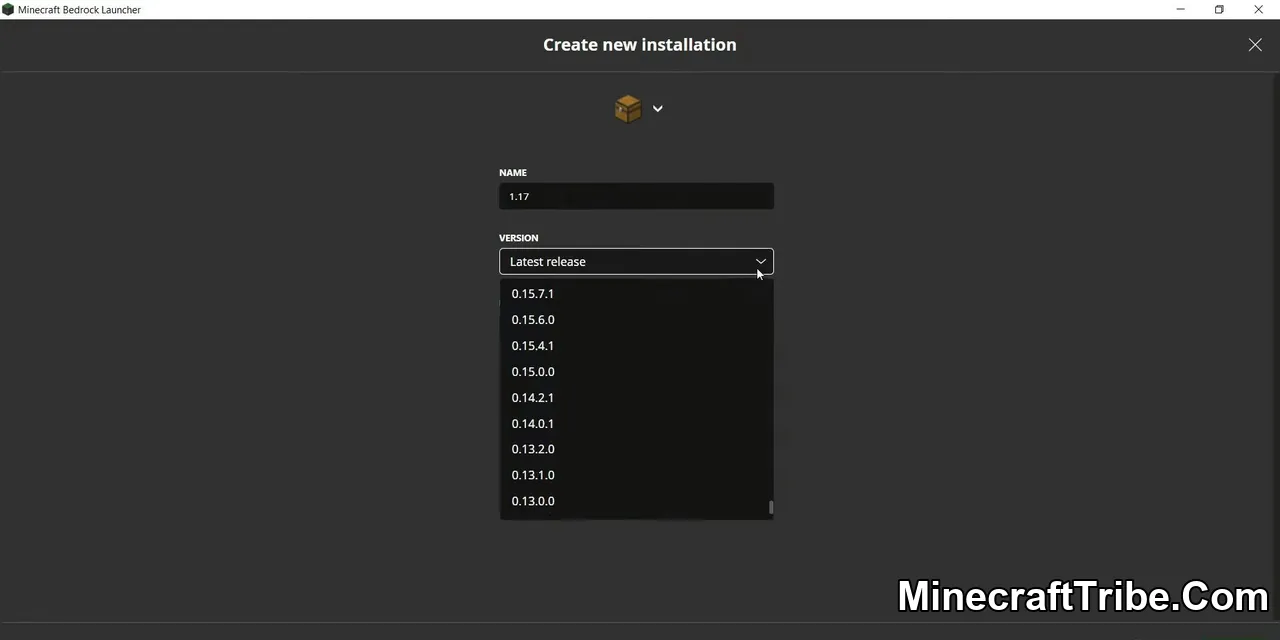Click the version list scrollbar thumb
The width and height of the screenshot is (1280, 640).
(x=771, y=508)
